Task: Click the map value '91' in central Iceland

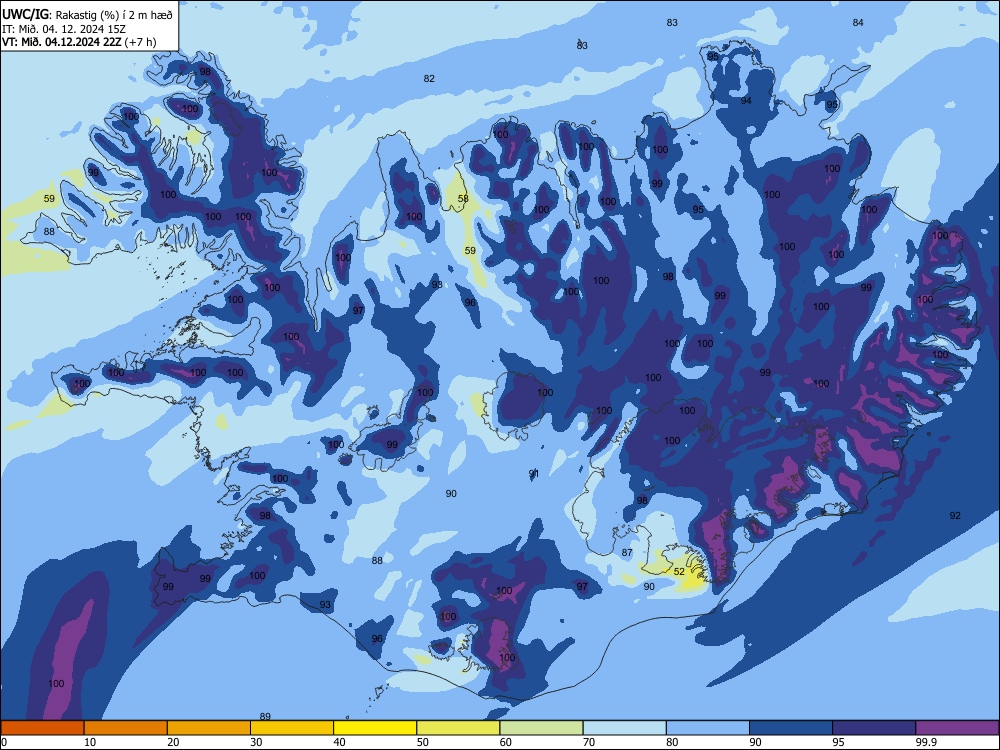Action: point(534,473)
